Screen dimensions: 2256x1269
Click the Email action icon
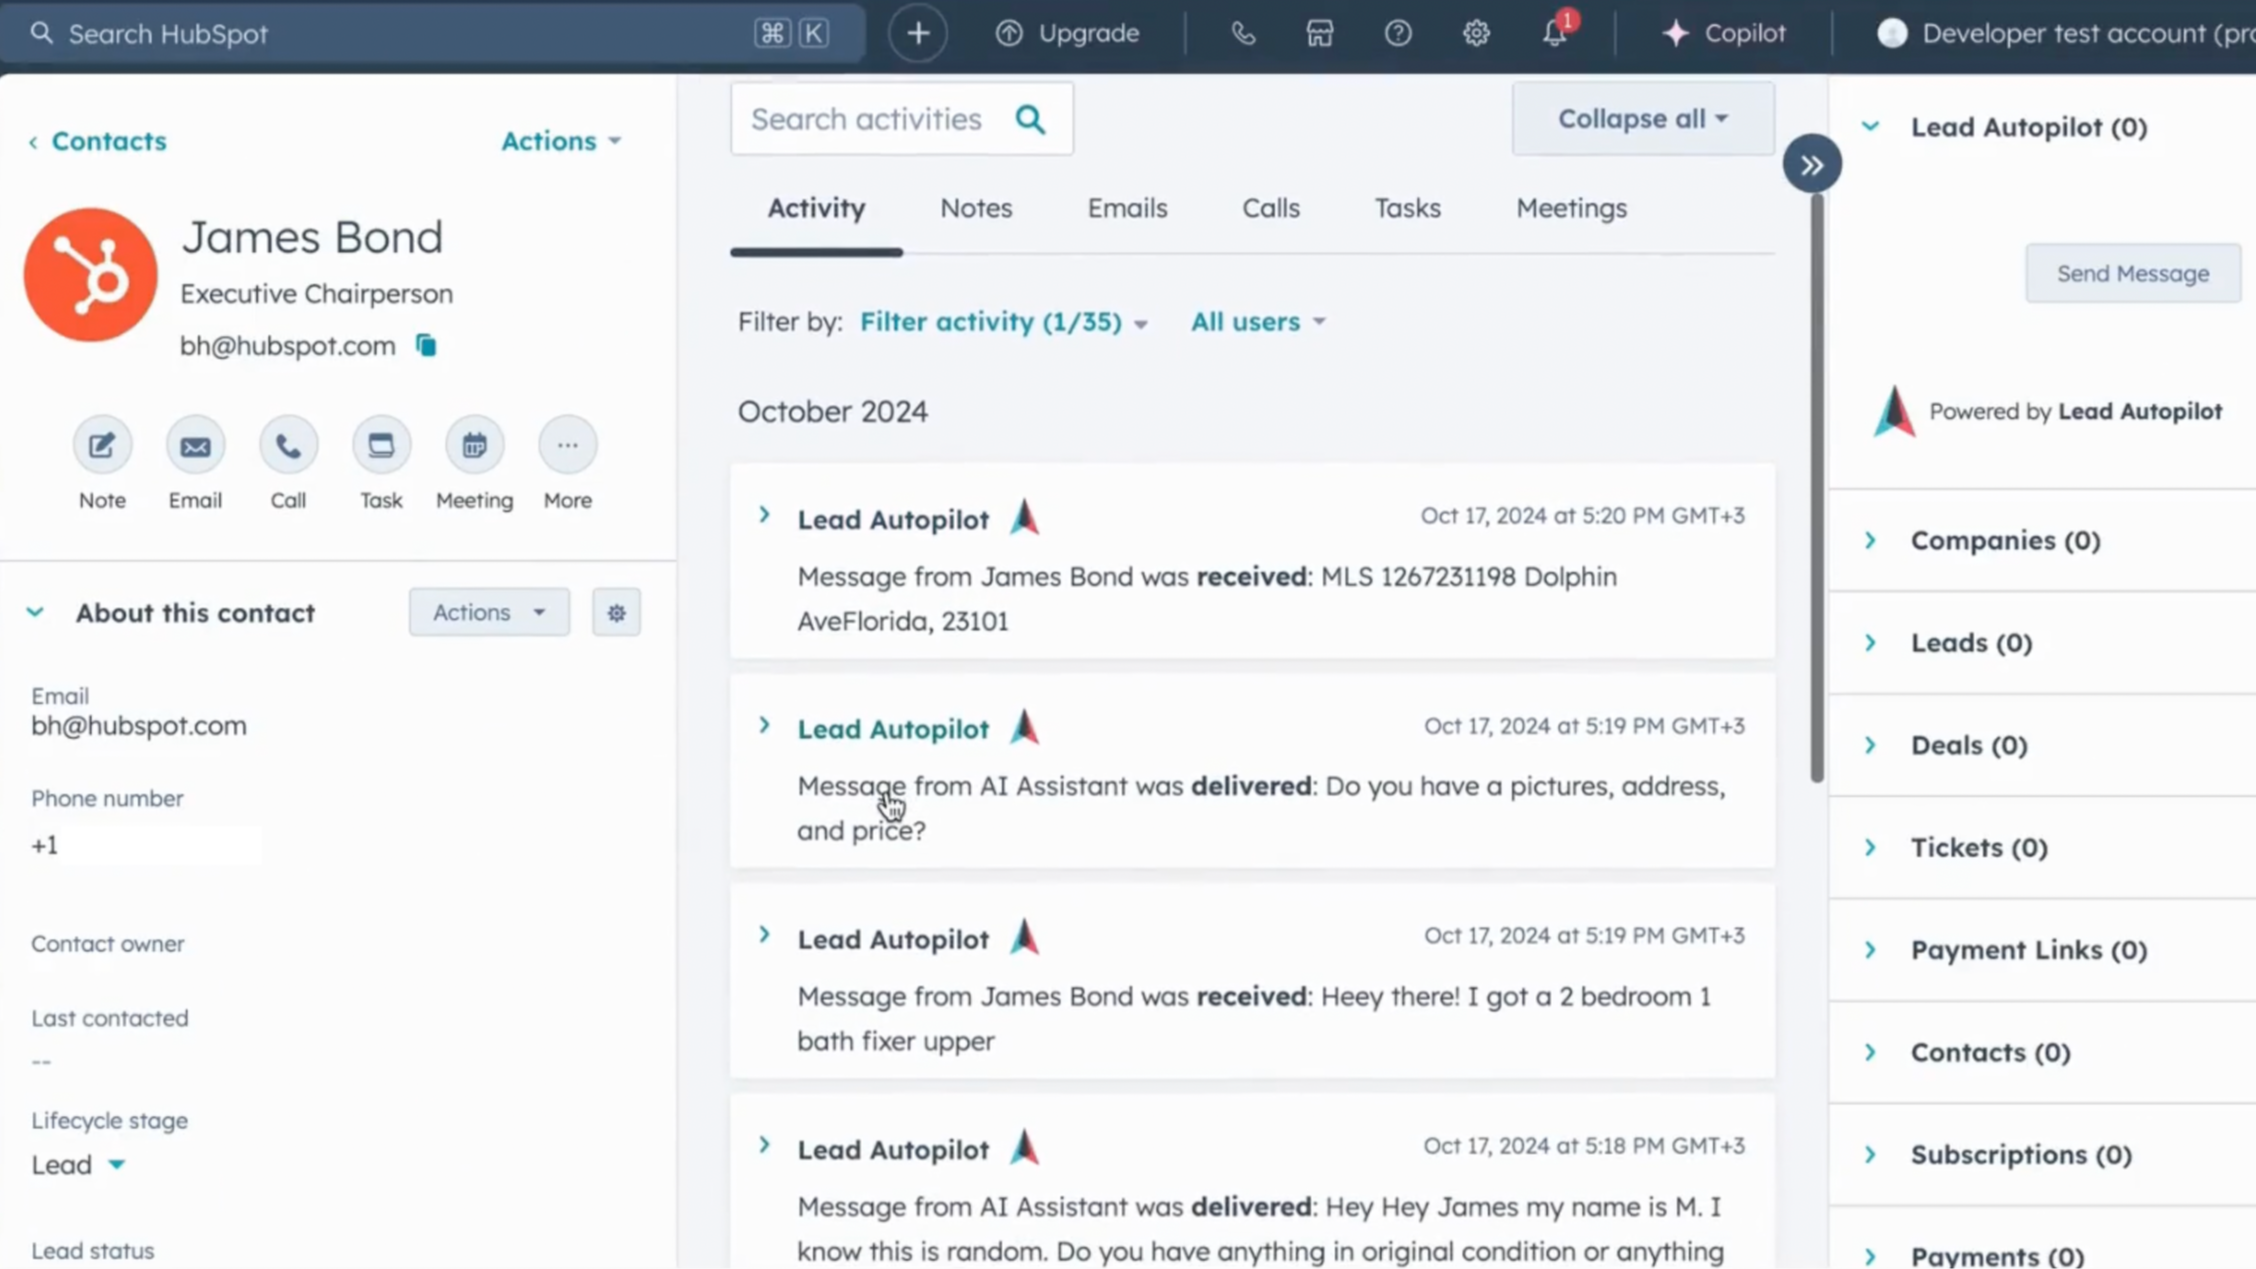(195, 446)
